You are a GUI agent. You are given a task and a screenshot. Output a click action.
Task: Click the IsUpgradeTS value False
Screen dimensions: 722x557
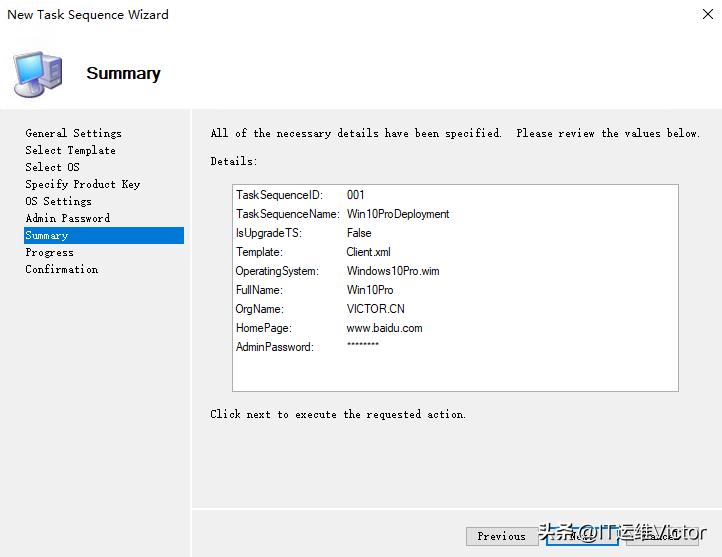pos(359,233)
